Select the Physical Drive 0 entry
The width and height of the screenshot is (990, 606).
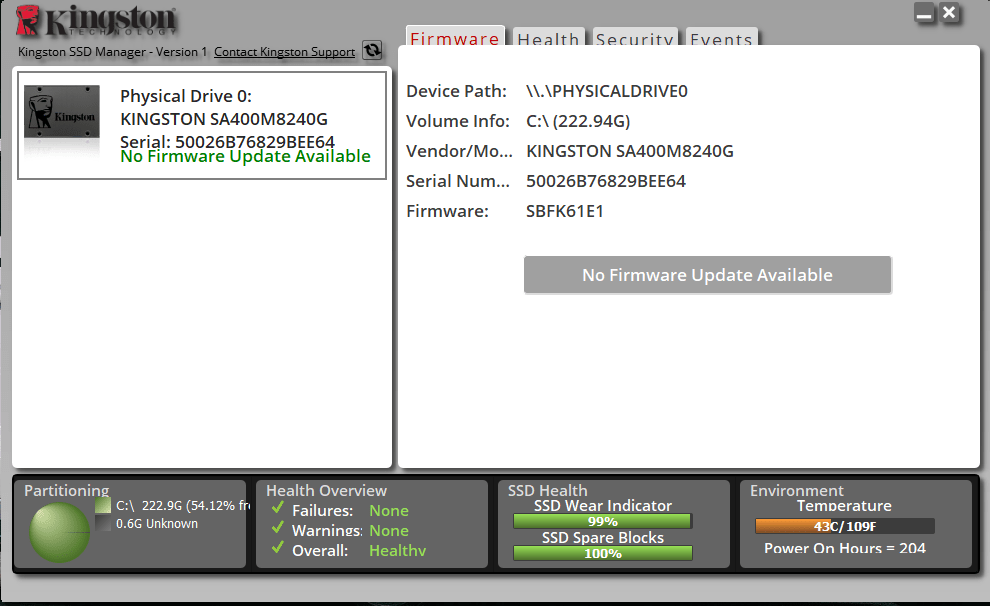pos(202,126)
